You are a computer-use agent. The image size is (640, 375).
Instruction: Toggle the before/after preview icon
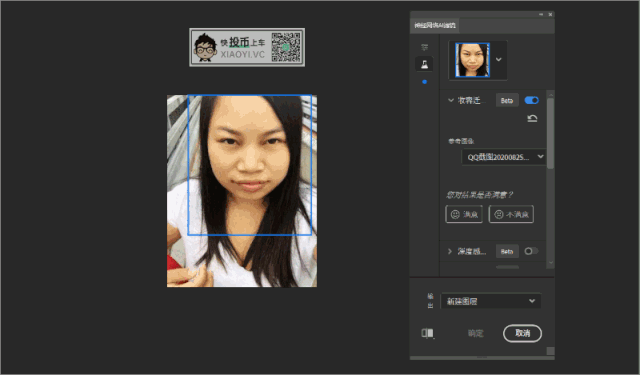[x=427, y=333]
